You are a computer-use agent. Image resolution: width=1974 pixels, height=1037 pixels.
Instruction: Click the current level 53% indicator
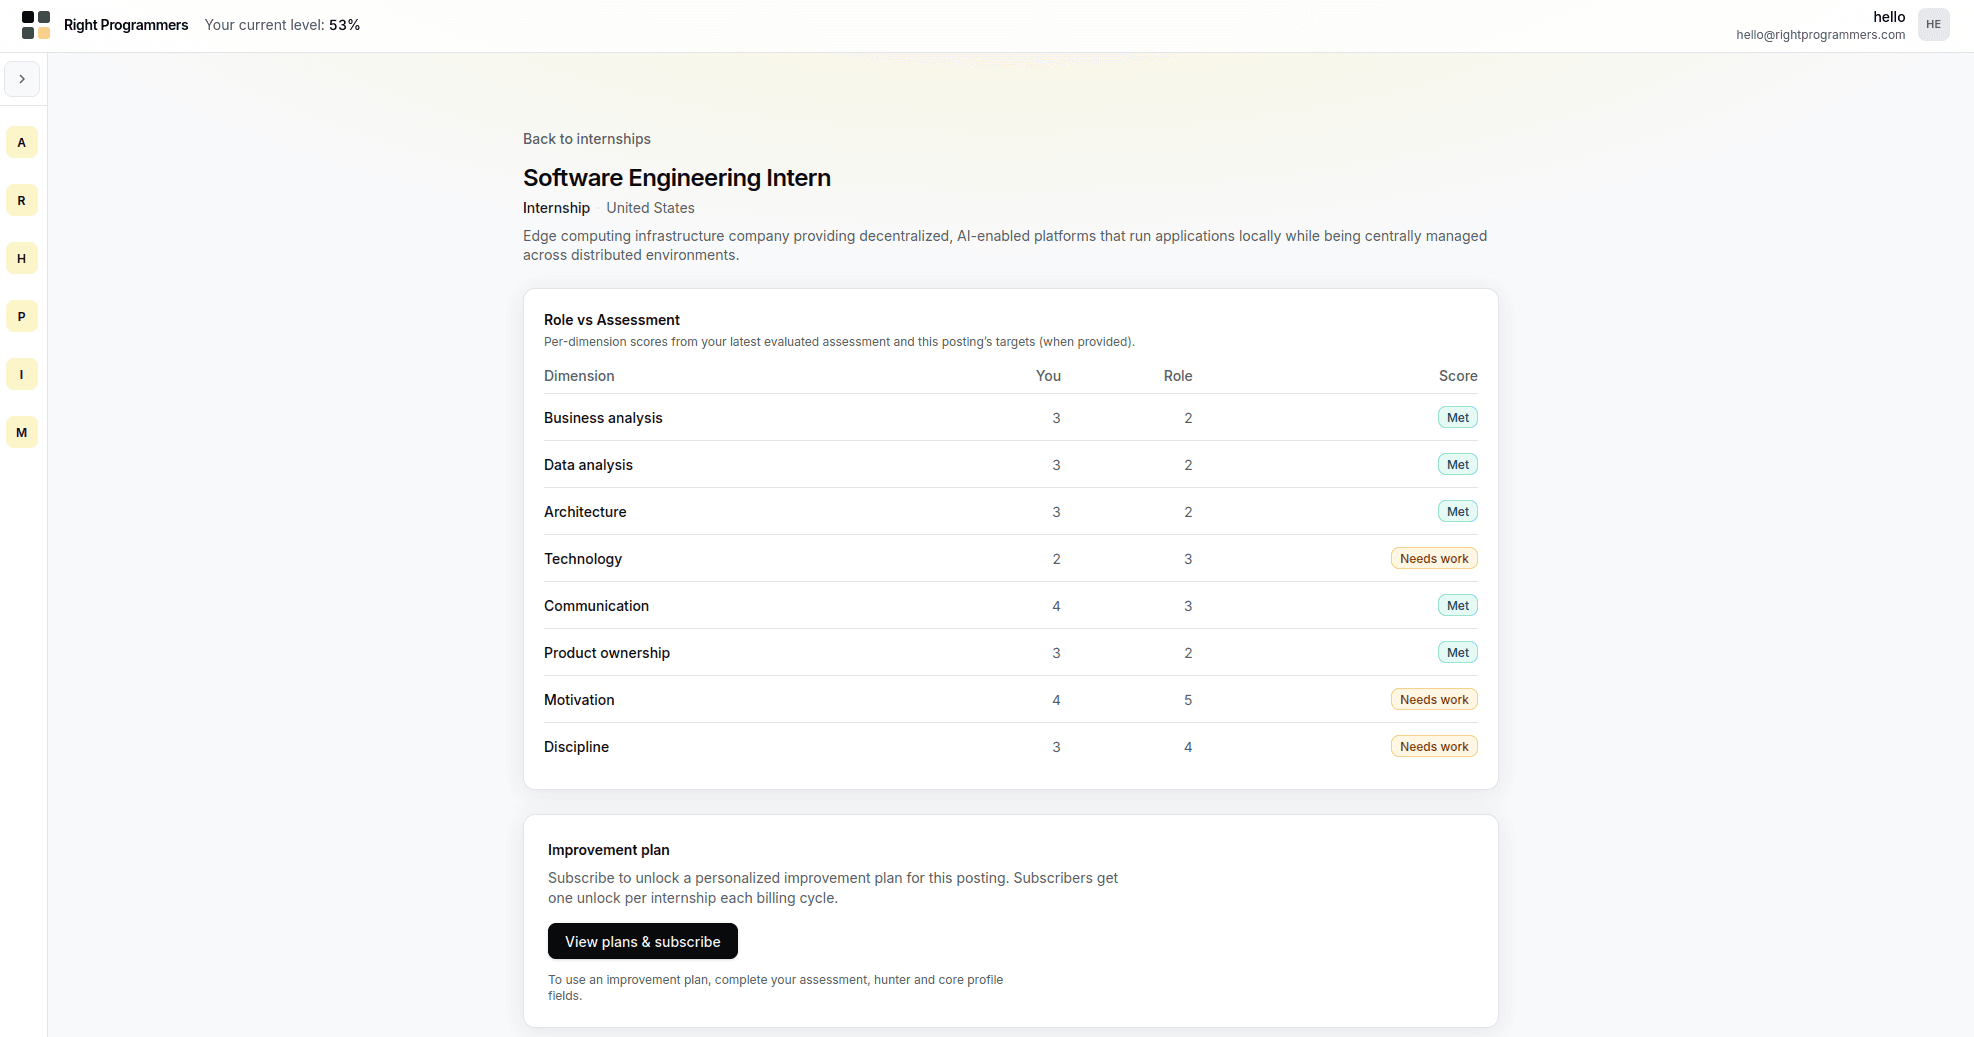282,25
